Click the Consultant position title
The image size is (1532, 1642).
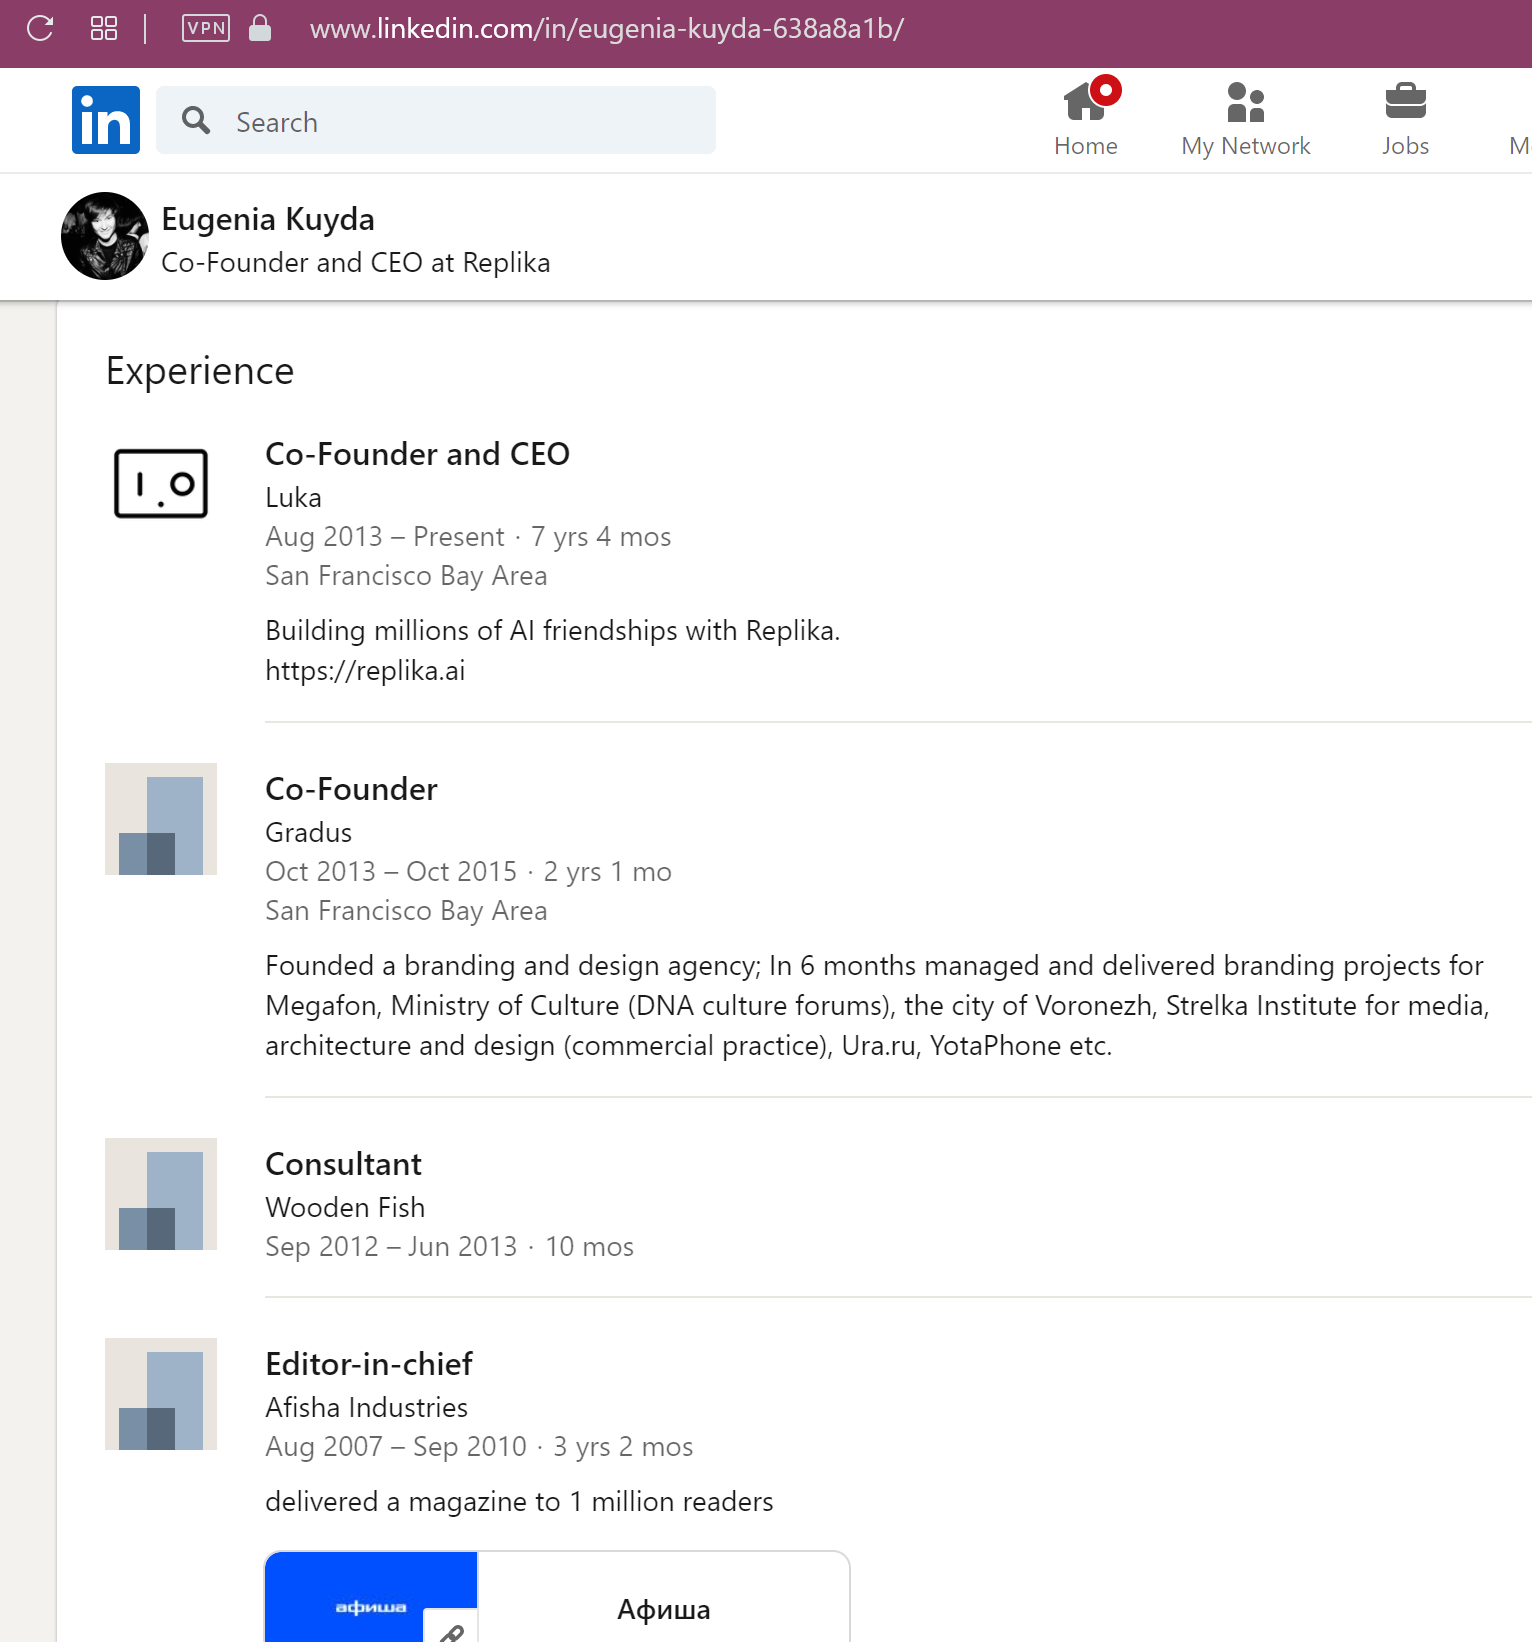(x=343, y=1164)
